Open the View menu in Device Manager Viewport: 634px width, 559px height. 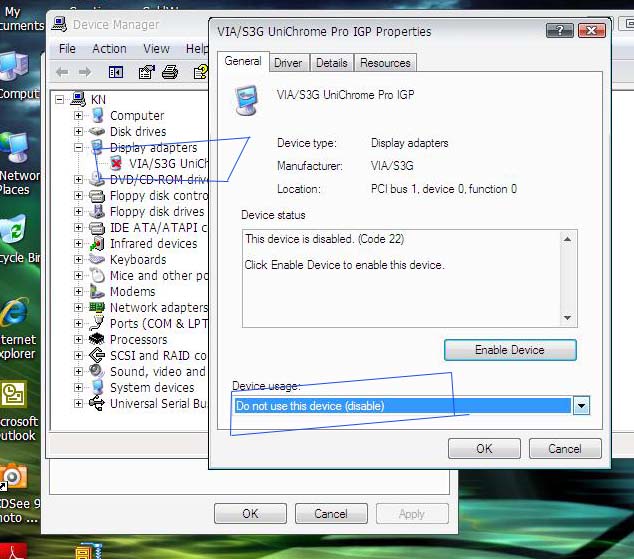pyautogui.click(x=156, y=49)
